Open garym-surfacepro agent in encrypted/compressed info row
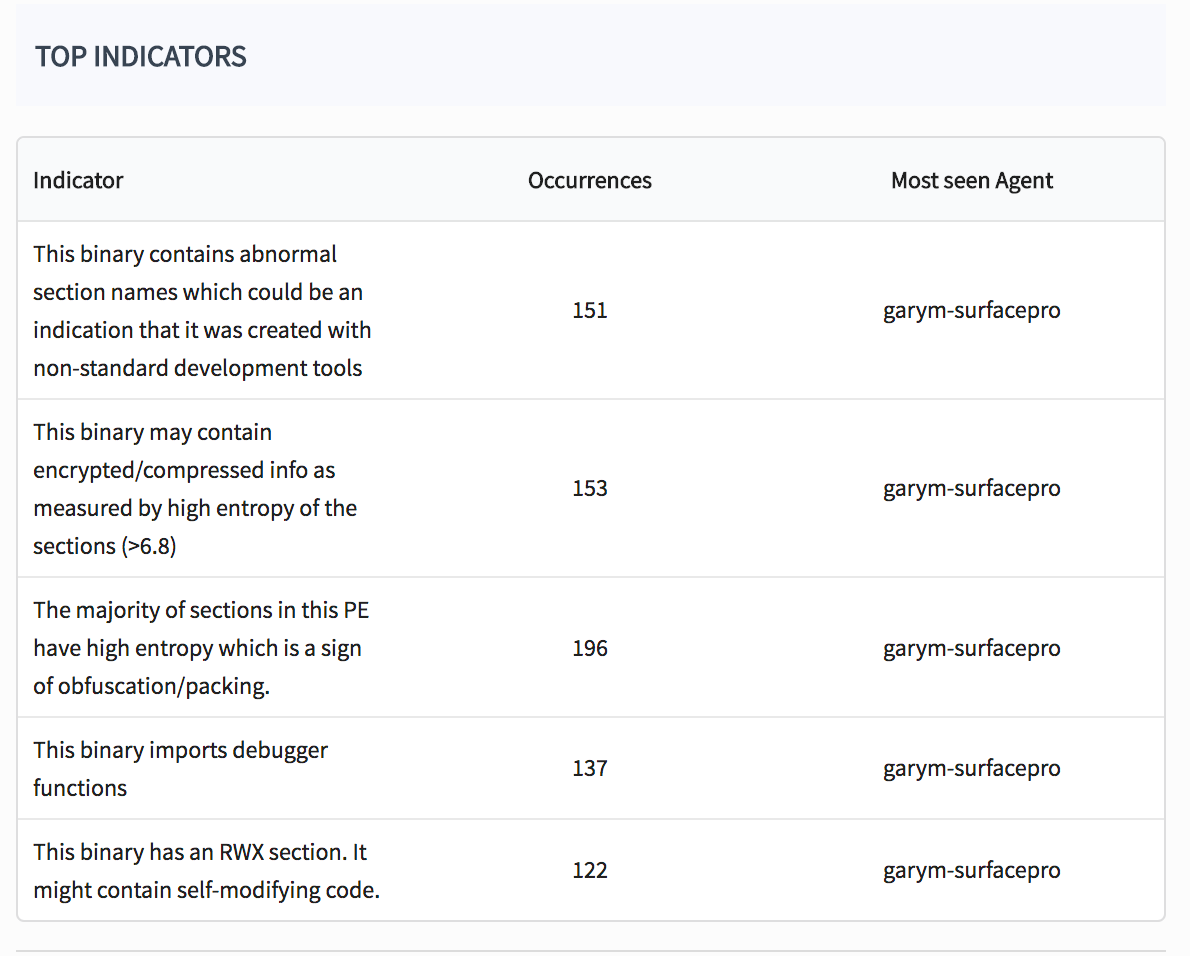 pos(971,488)
